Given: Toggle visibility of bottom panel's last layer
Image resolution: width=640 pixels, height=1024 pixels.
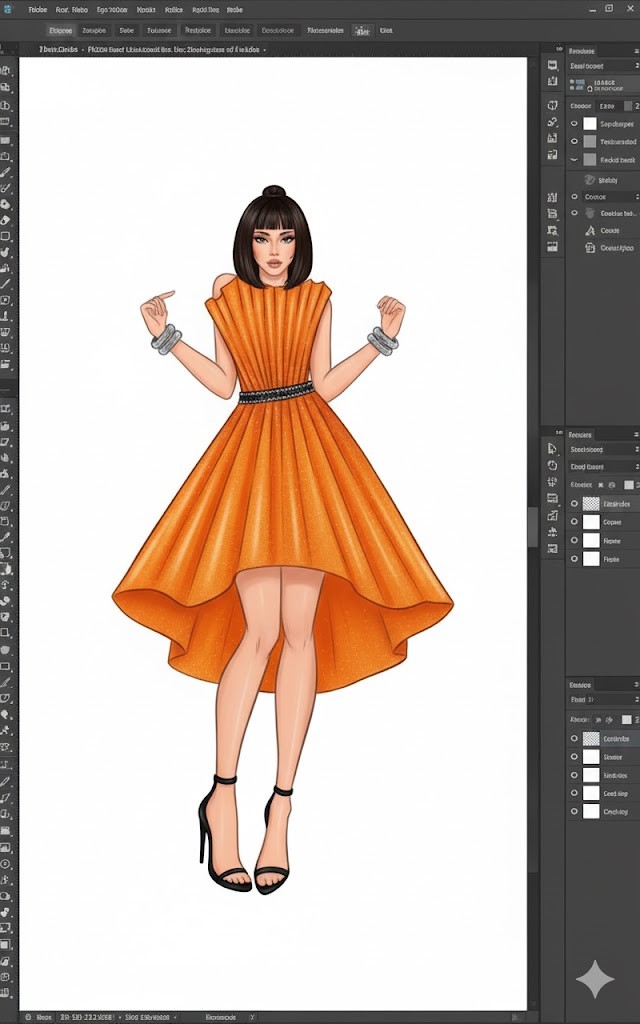Looking at the screenshot, I should coord(574,811).
